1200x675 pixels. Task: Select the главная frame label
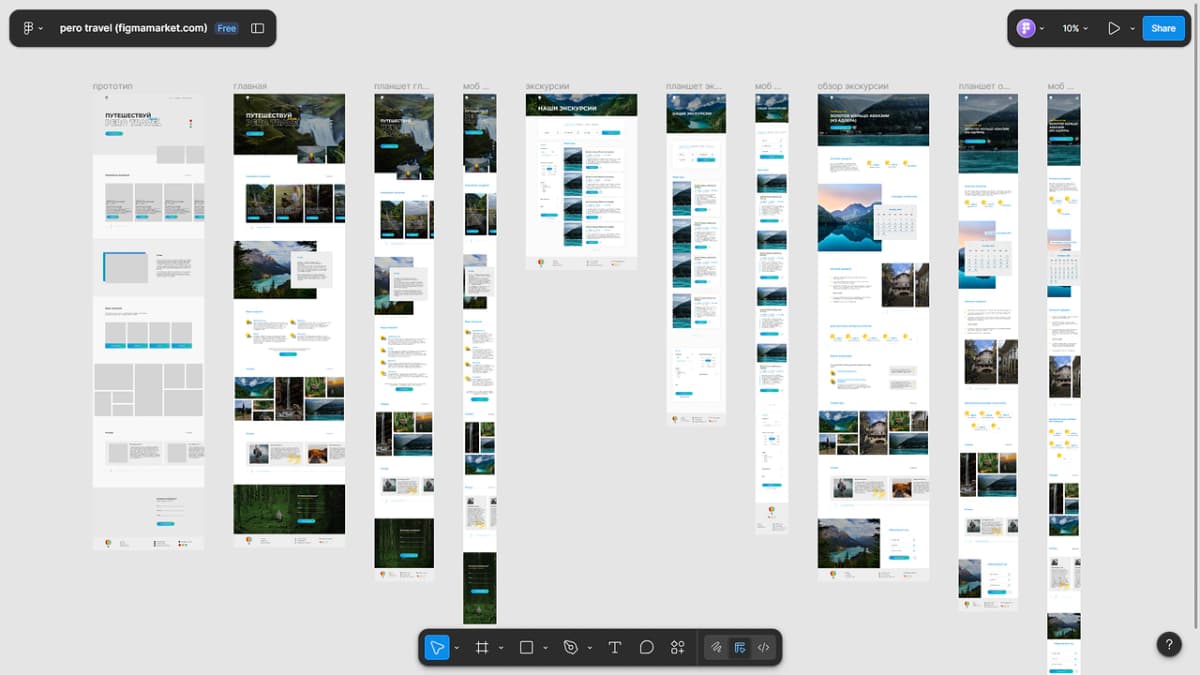tap(250, 87)
